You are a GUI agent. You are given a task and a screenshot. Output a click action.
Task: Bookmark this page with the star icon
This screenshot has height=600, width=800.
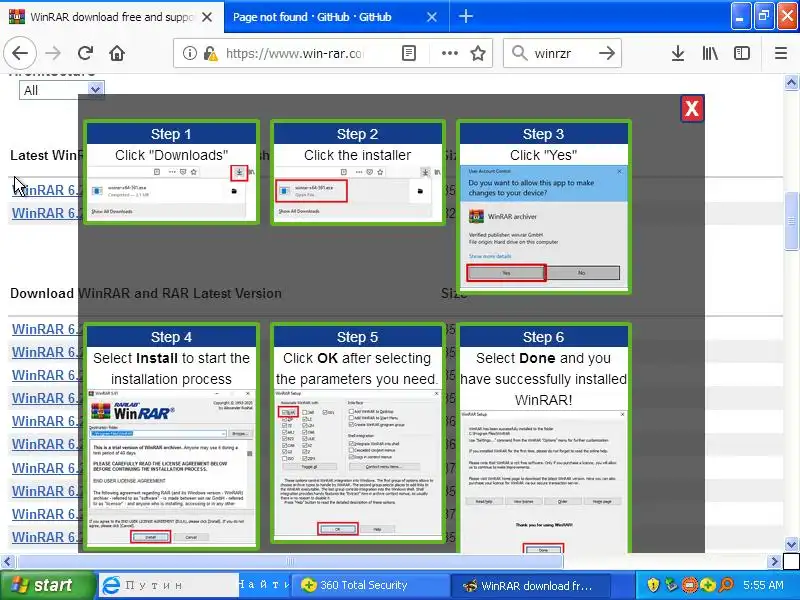coord(478,53)
